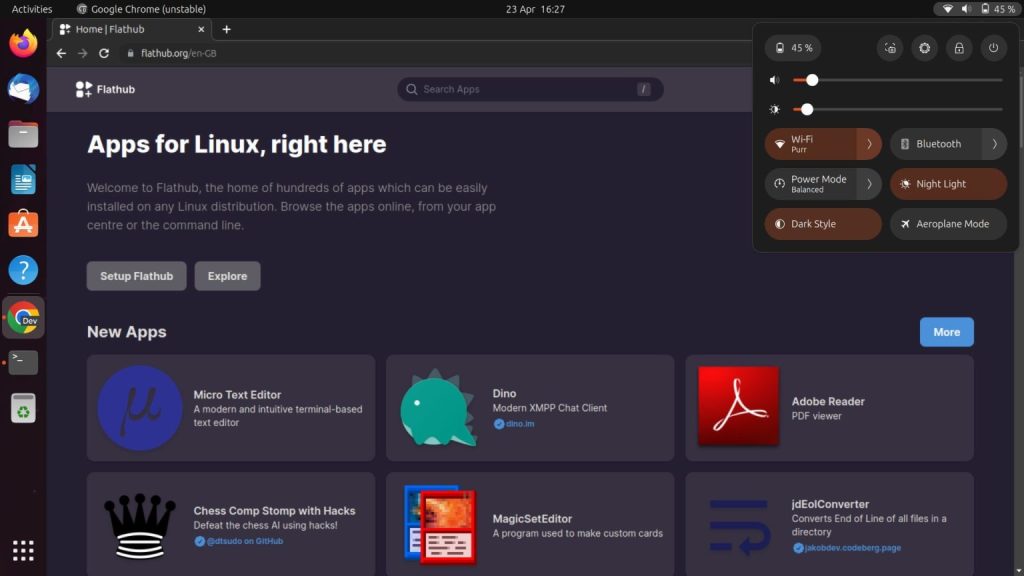Expand the Power Mode options arrow

869,184
